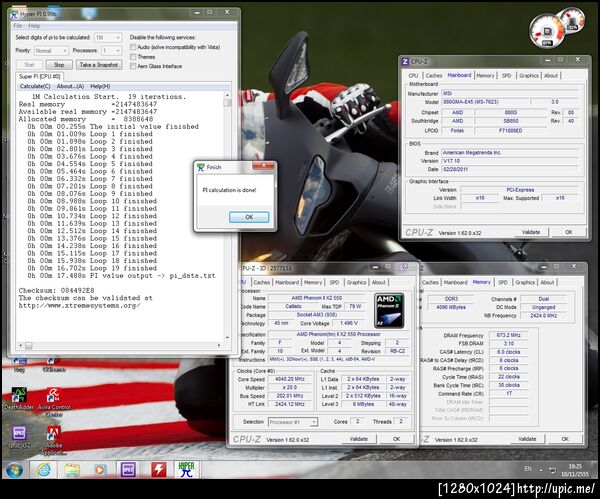Screen dimensions: 600x499
Task: Switch to SPD tab in CPU-Z Memory window
Action: pyautogui.click(x=502, y=282)
